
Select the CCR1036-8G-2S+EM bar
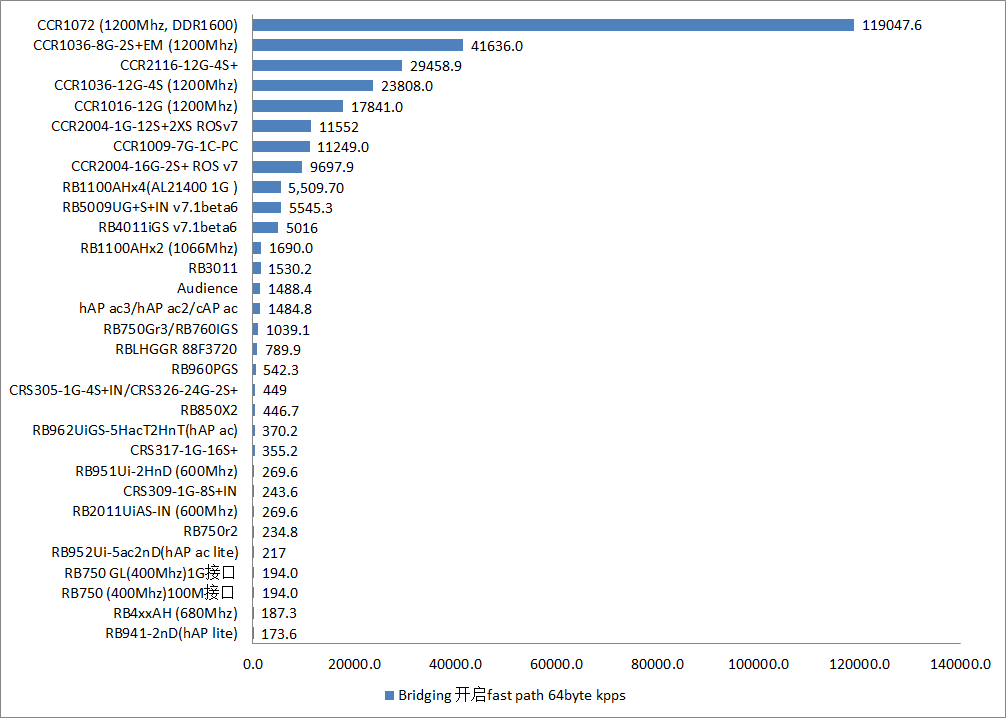click(x=358, y=45)
